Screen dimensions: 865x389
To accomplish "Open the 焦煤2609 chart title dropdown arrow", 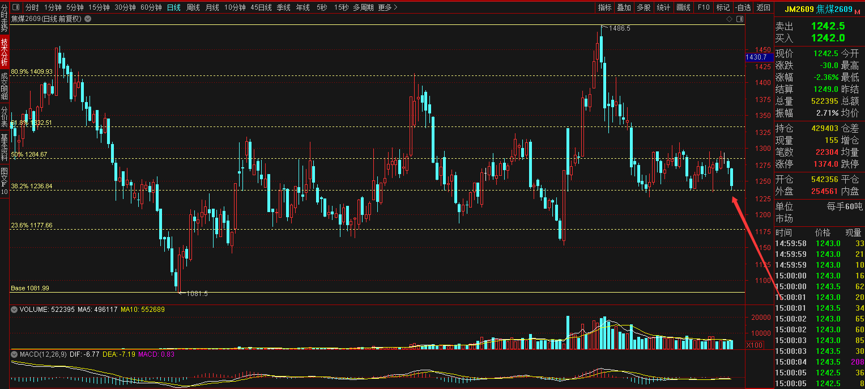I will point(89,18).
